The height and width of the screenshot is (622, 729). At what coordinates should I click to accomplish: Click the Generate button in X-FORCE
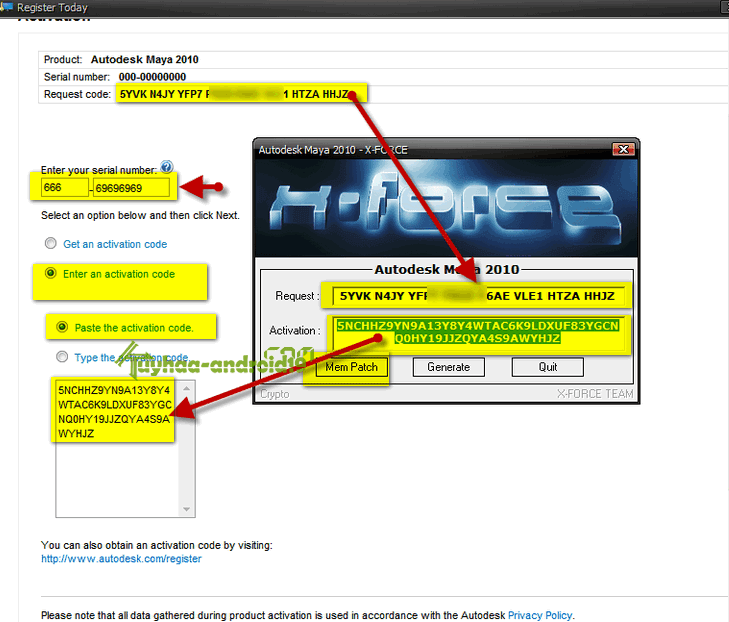[x=449, y=367]
